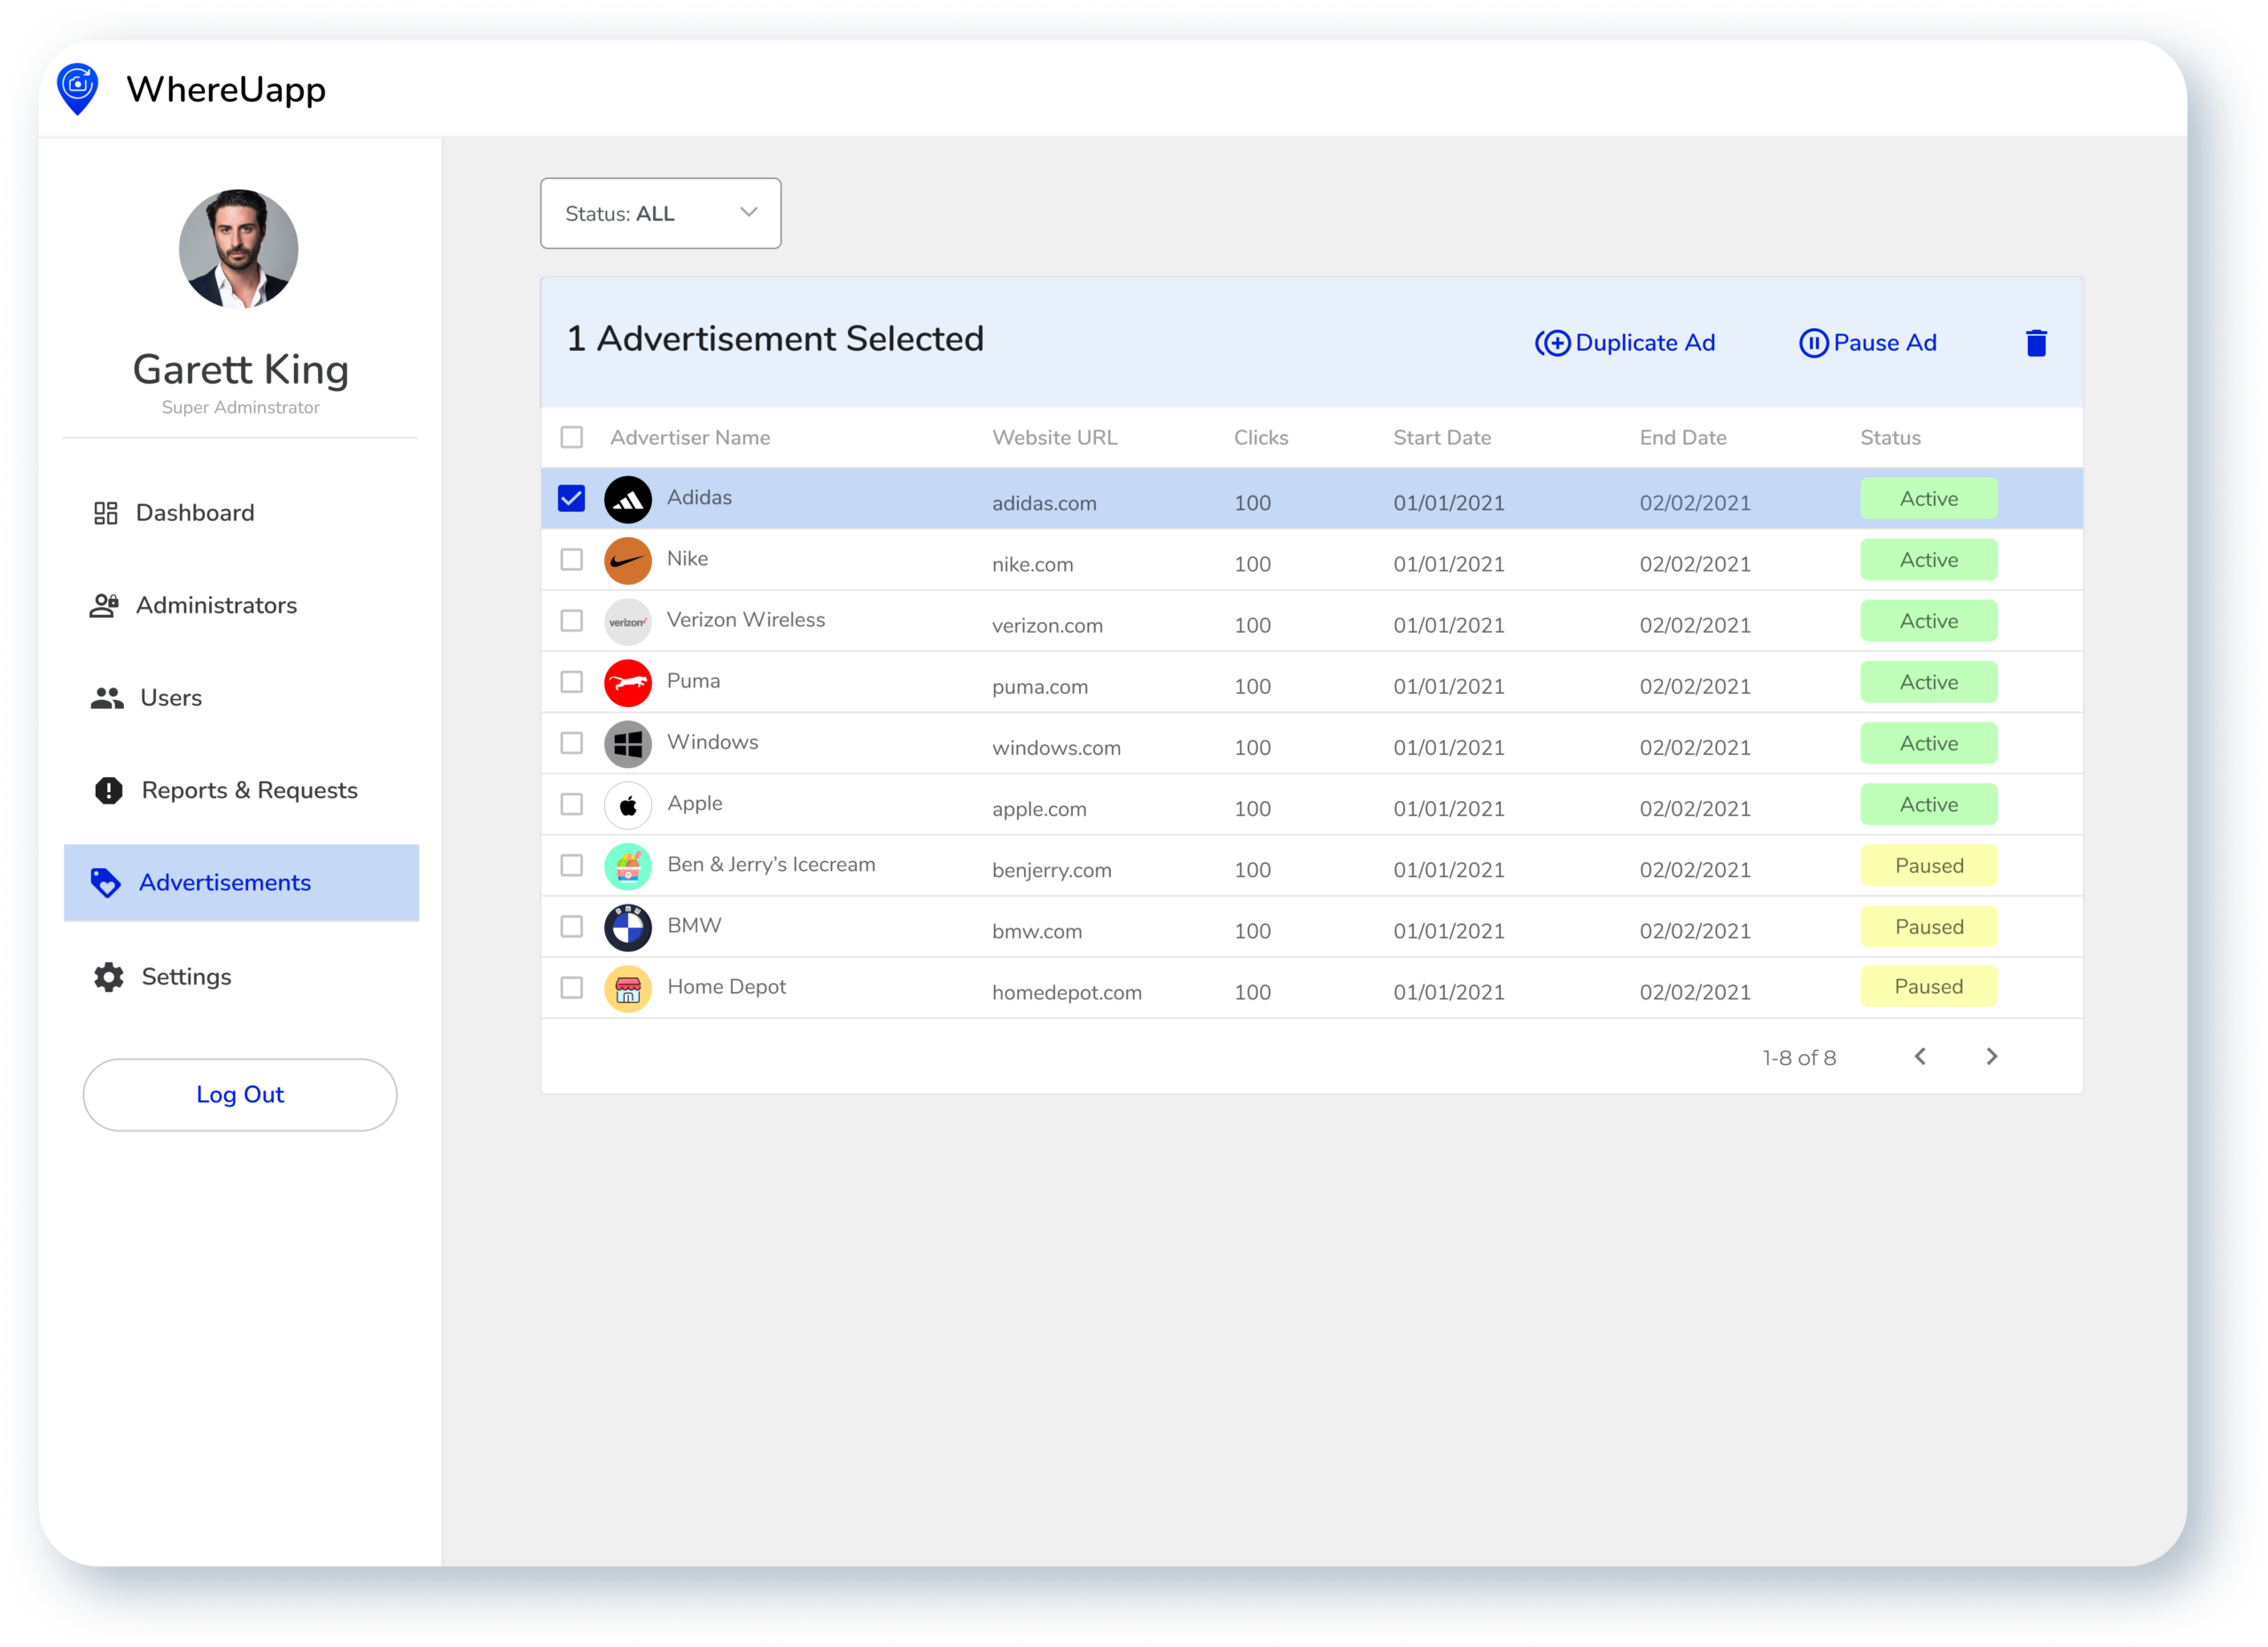Click the Duplicate Ad button

[x=1626, y=343]
